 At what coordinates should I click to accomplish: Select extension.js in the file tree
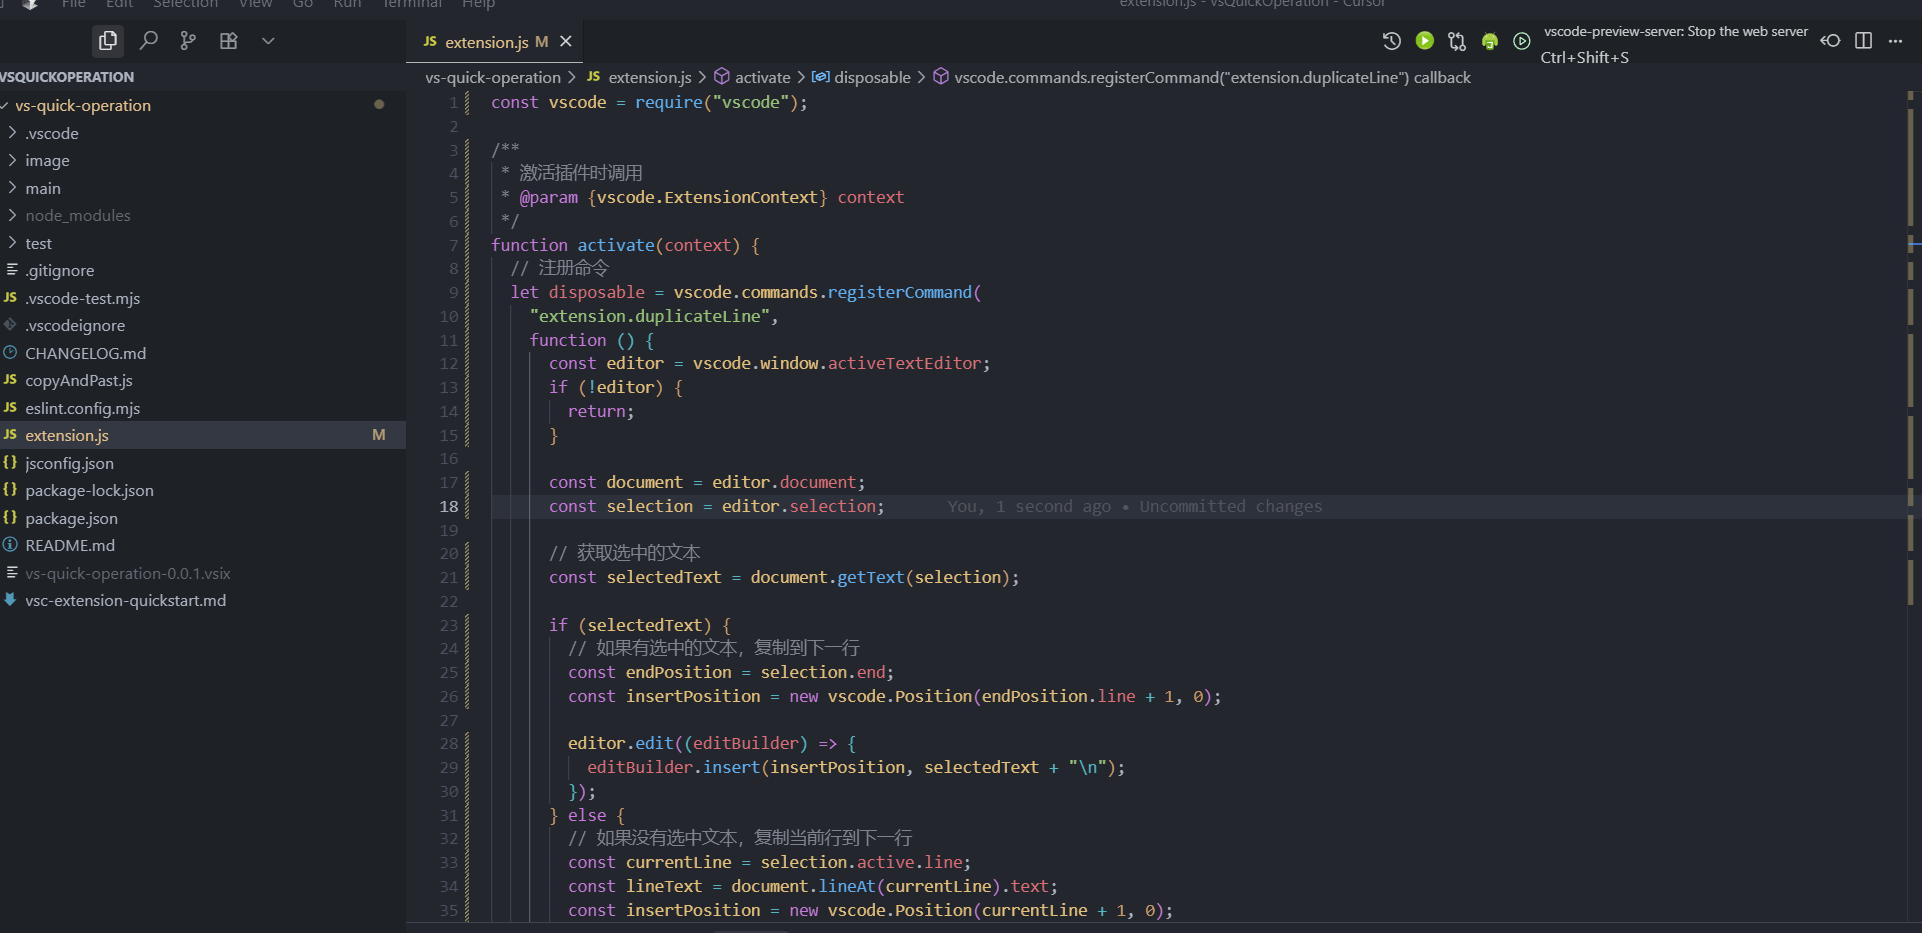pyautogui.click(x=203, y=435)
